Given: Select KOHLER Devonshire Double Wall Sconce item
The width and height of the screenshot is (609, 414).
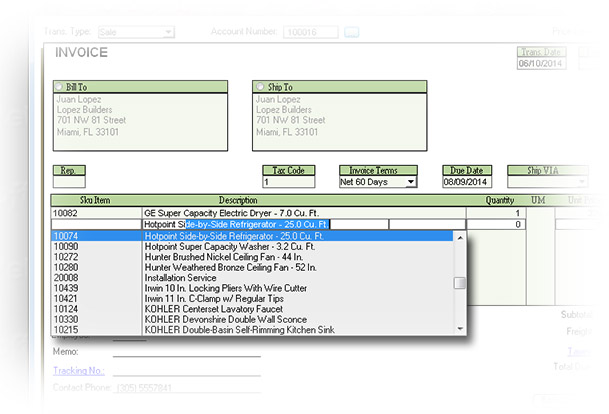Looking at the screenshot, I should [252, 319].
